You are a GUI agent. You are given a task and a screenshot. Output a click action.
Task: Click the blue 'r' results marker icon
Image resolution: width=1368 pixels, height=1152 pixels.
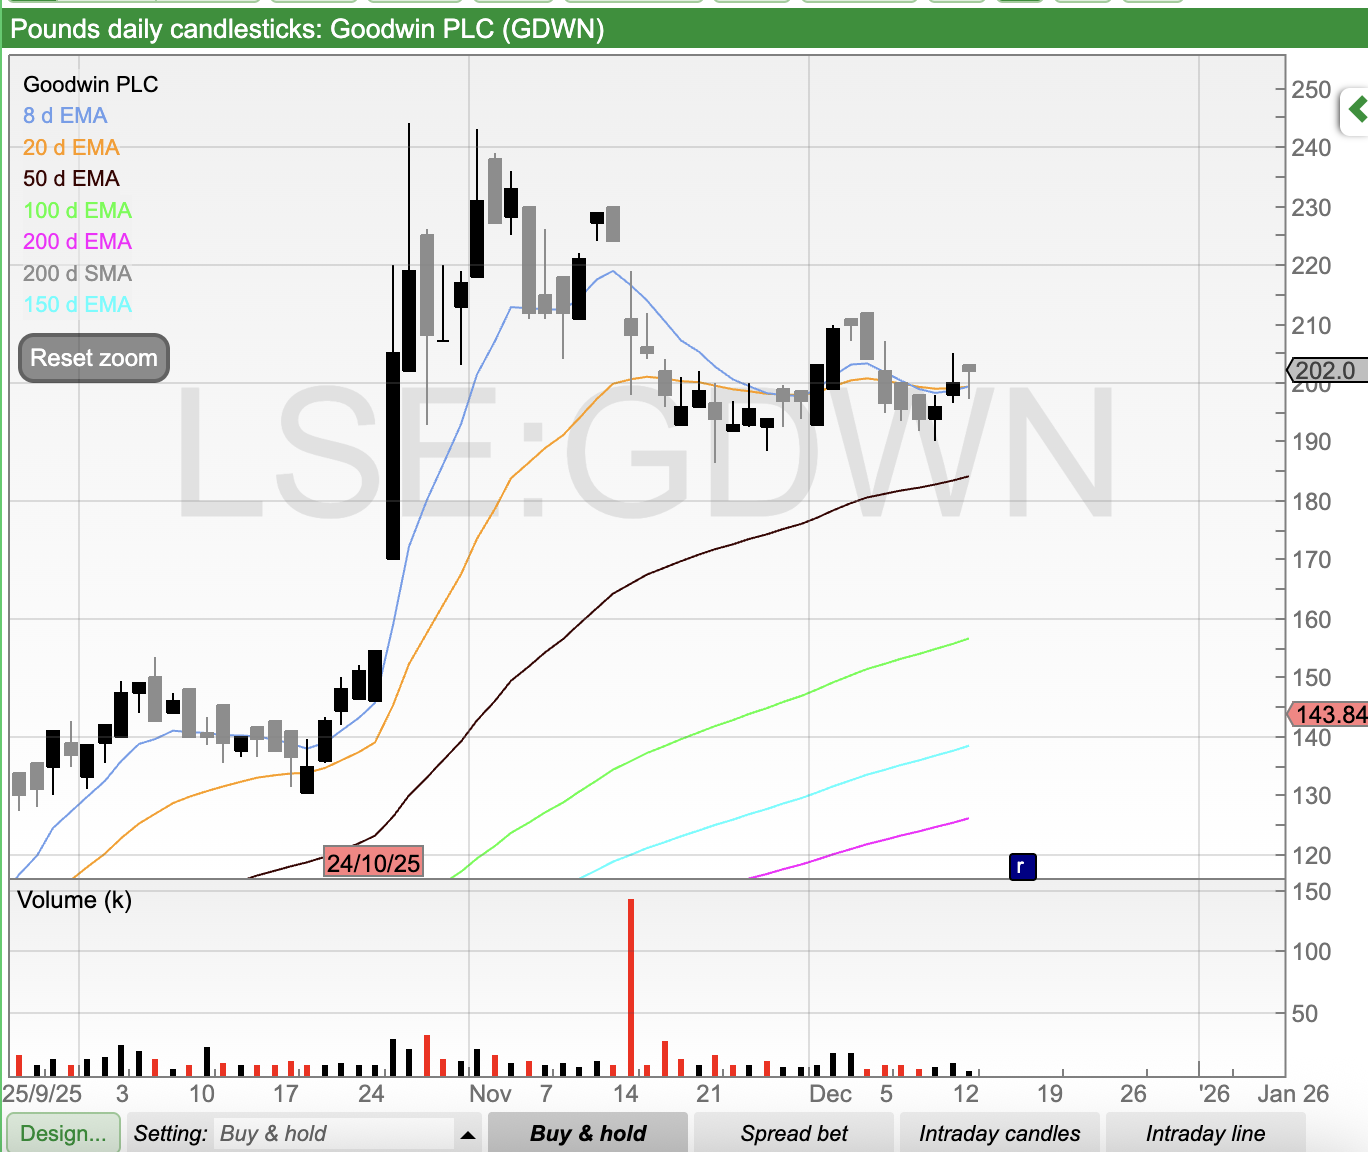tap(1022, 866)
